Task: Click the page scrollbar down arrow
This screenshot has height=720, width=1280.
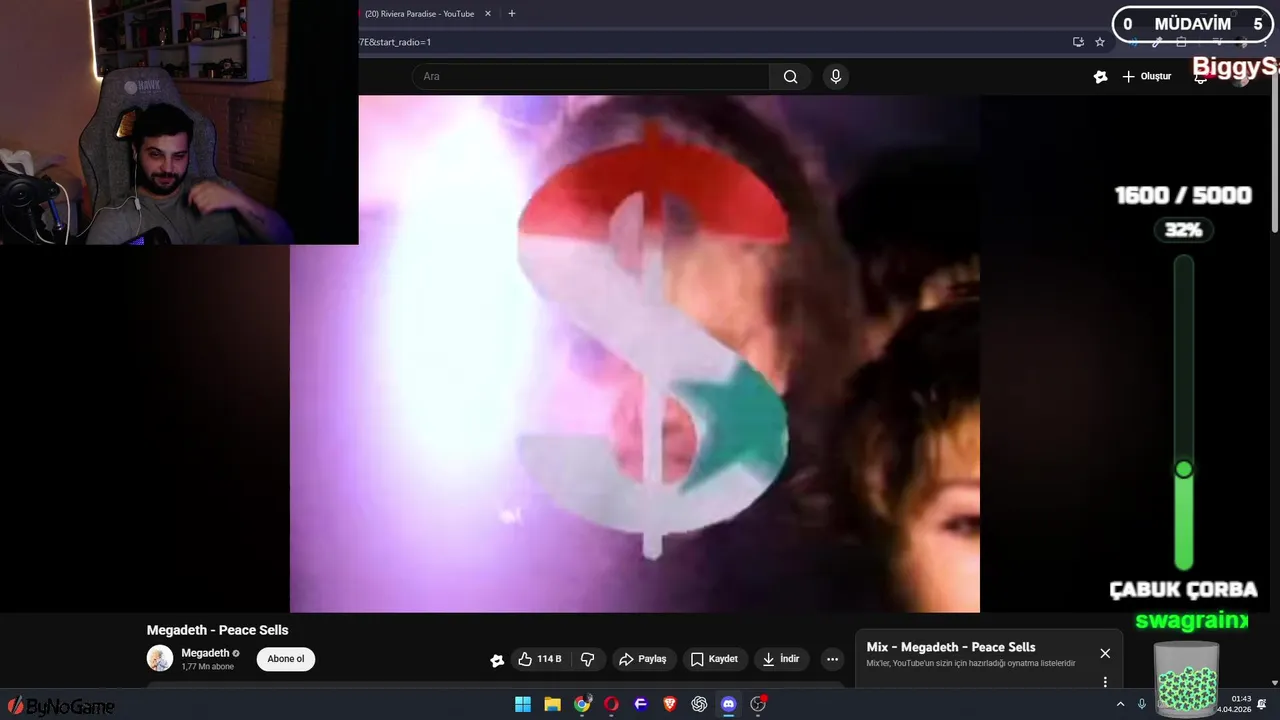Action: [1274, 683]
